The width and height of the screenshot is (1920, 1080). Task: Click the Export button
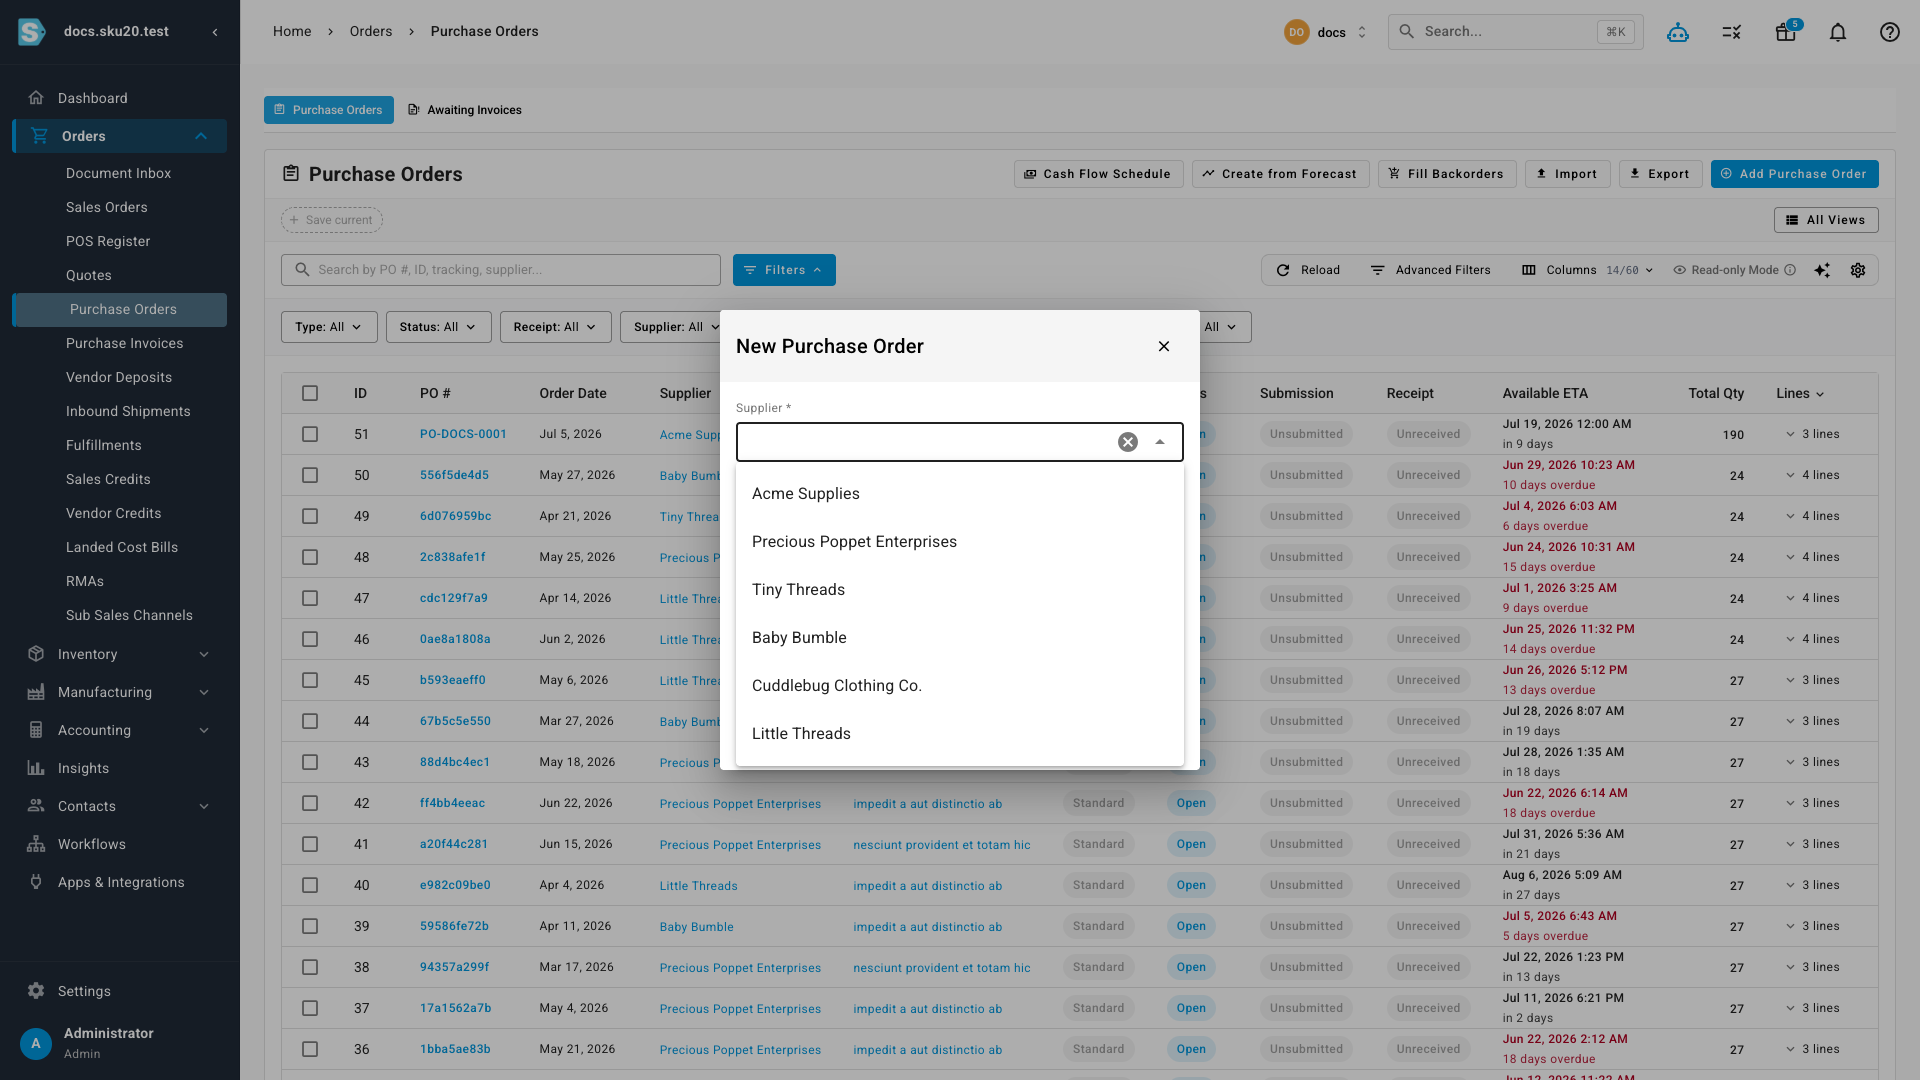click(1660, 174)
